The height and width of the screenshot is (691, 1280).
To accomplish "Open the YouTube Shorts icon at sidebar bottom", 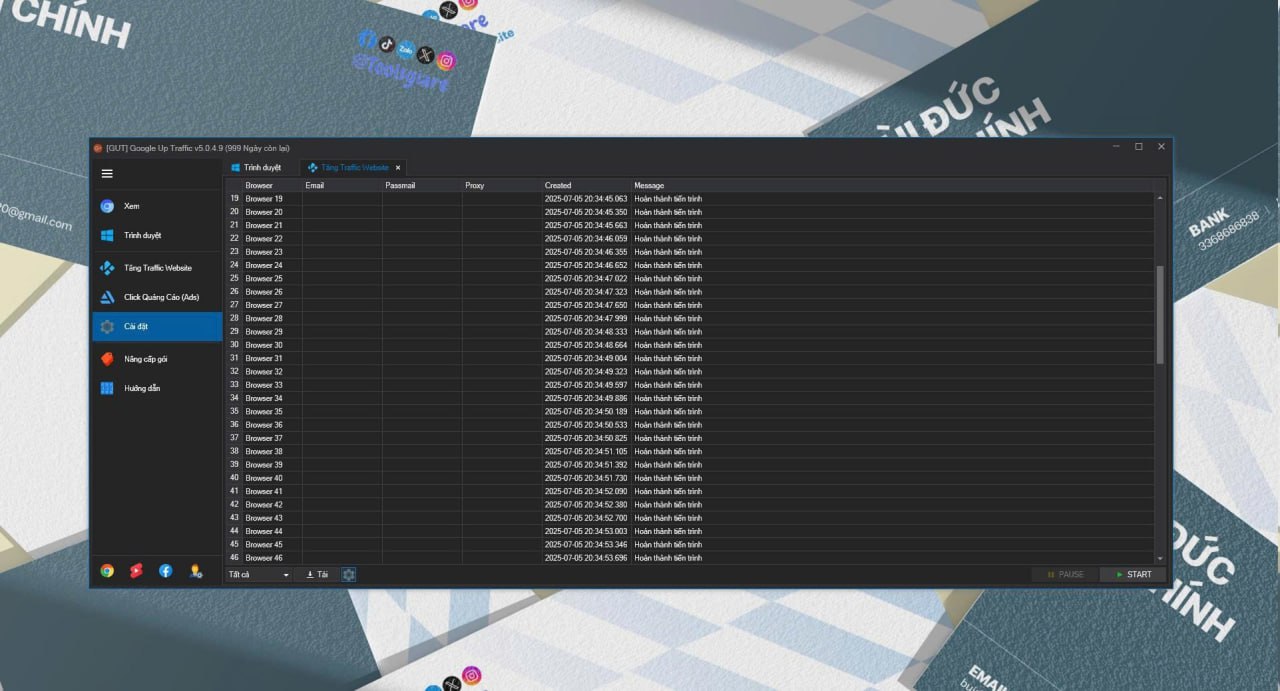I will click(136, 571).
